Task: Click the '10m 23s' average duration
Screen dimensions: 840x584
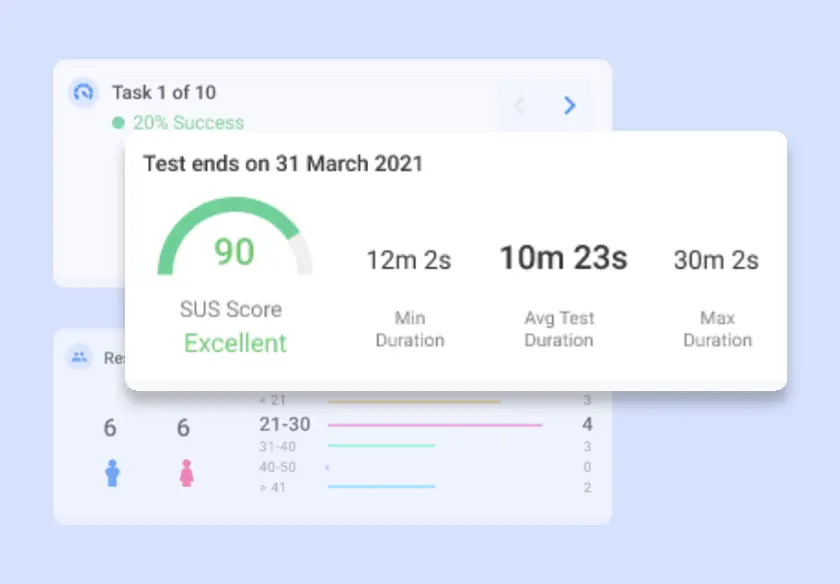Action: [x=563, y=258]
